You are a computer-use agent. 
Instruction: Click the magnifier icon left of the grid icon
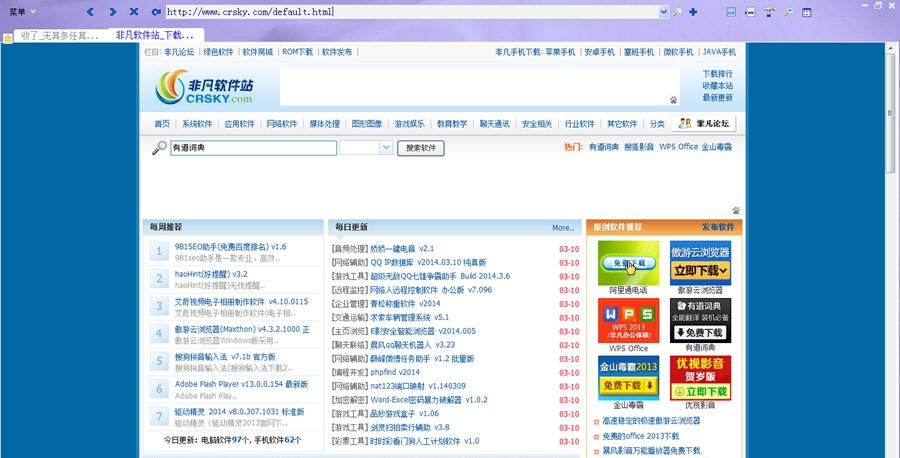788,11
